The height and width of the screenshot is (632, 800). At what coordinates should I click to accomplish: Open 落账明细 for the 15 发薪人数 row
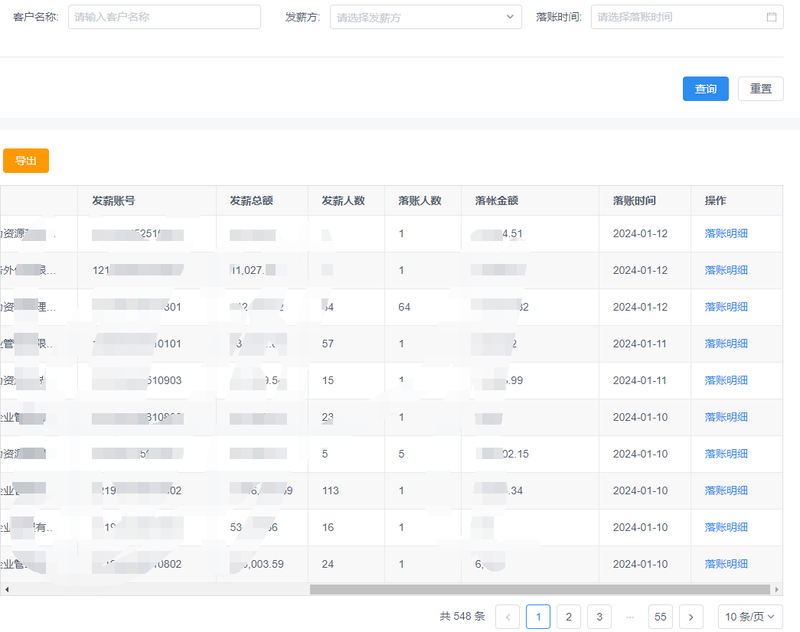(x=726, y=381)
